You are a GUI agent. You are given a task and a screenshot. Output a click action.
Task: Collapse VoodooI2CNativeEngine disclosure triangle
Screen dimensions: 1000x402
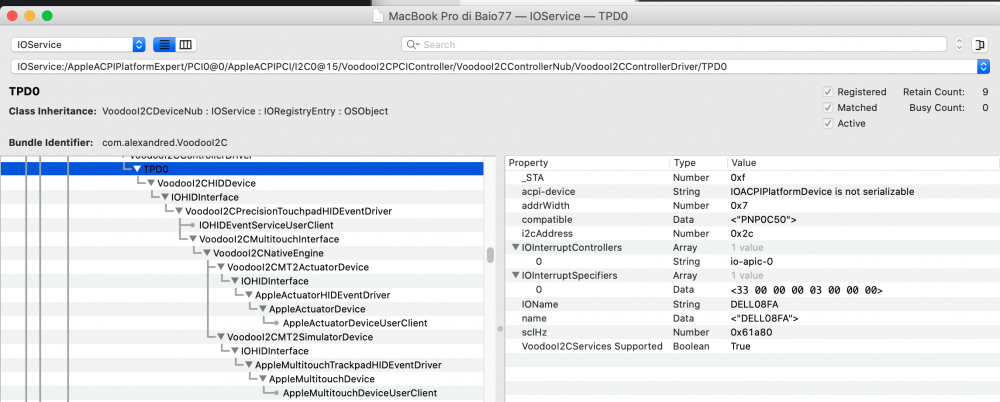[207, 253]
